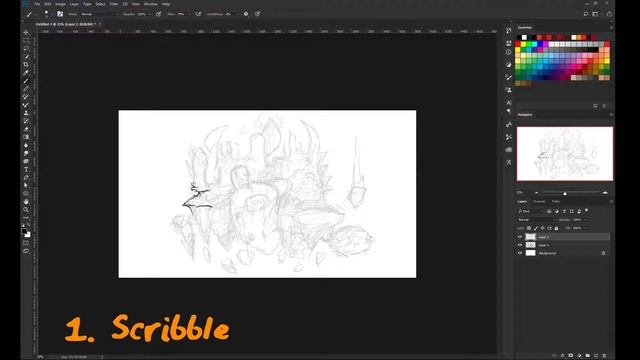Viewport: 640px width, 360px height.
Task: Click the share icon at top right
Action: [609, 14]
